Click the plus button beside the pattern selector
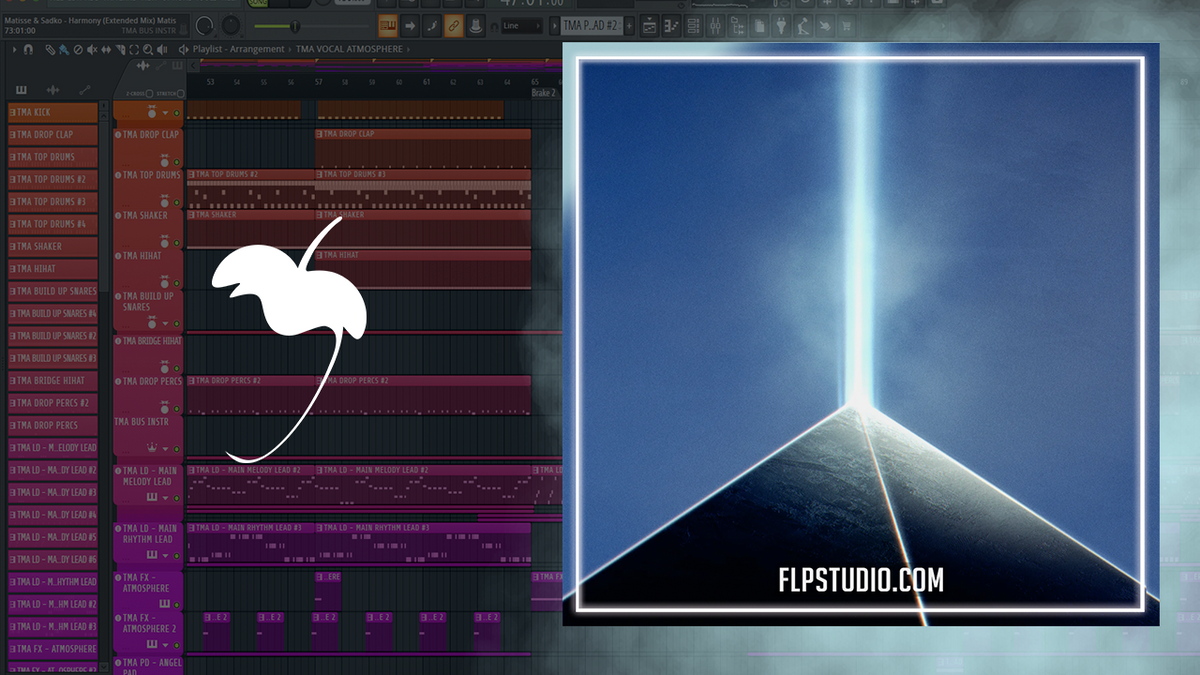Screen dimensions: 1200x675 coord(629,24)
